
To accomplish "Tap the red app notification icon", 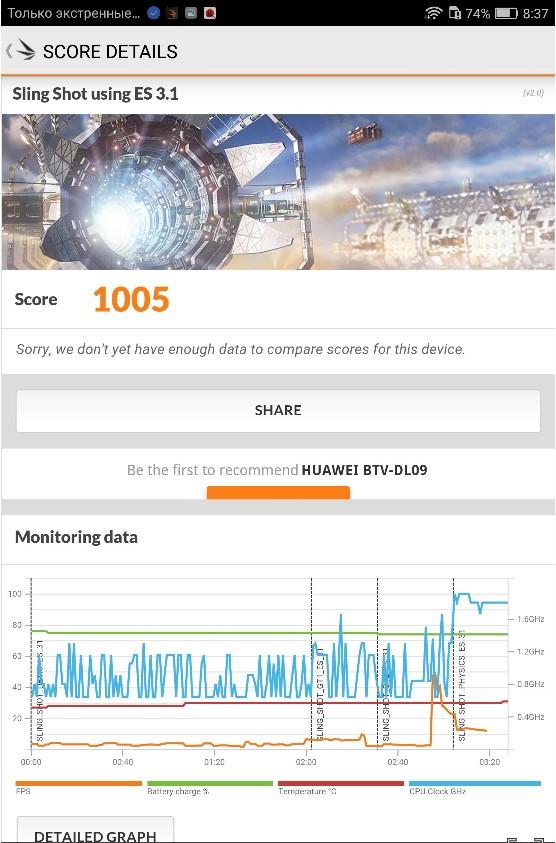I will [210, 13].
